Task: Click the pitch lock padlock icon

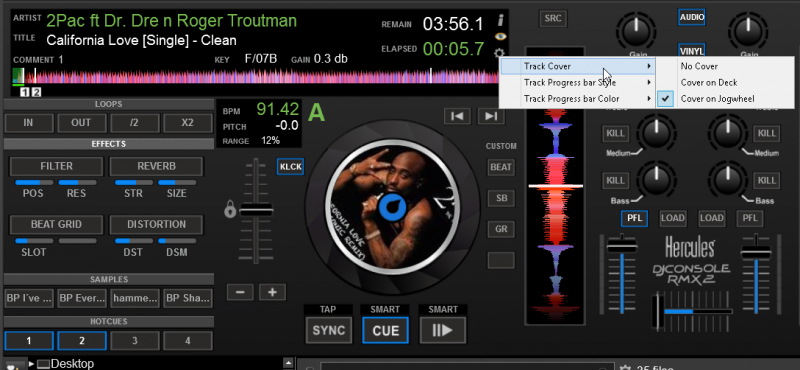Action: pos(230,210)
